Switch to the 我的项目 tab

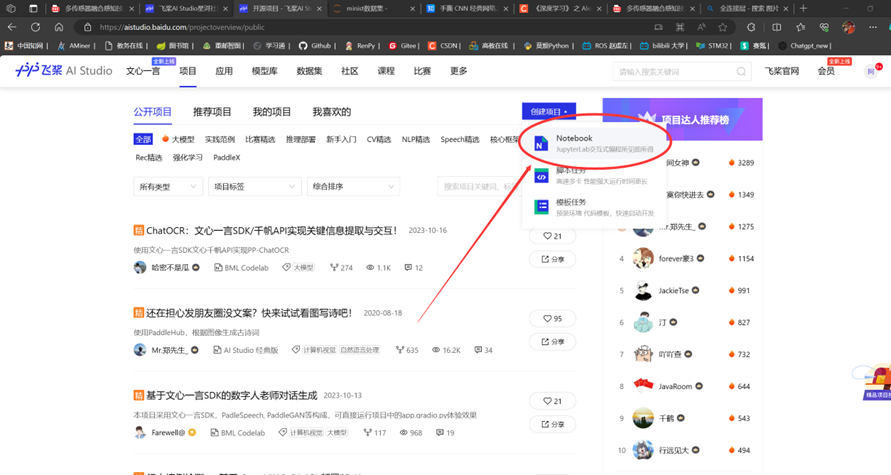[x=272, y=112]
